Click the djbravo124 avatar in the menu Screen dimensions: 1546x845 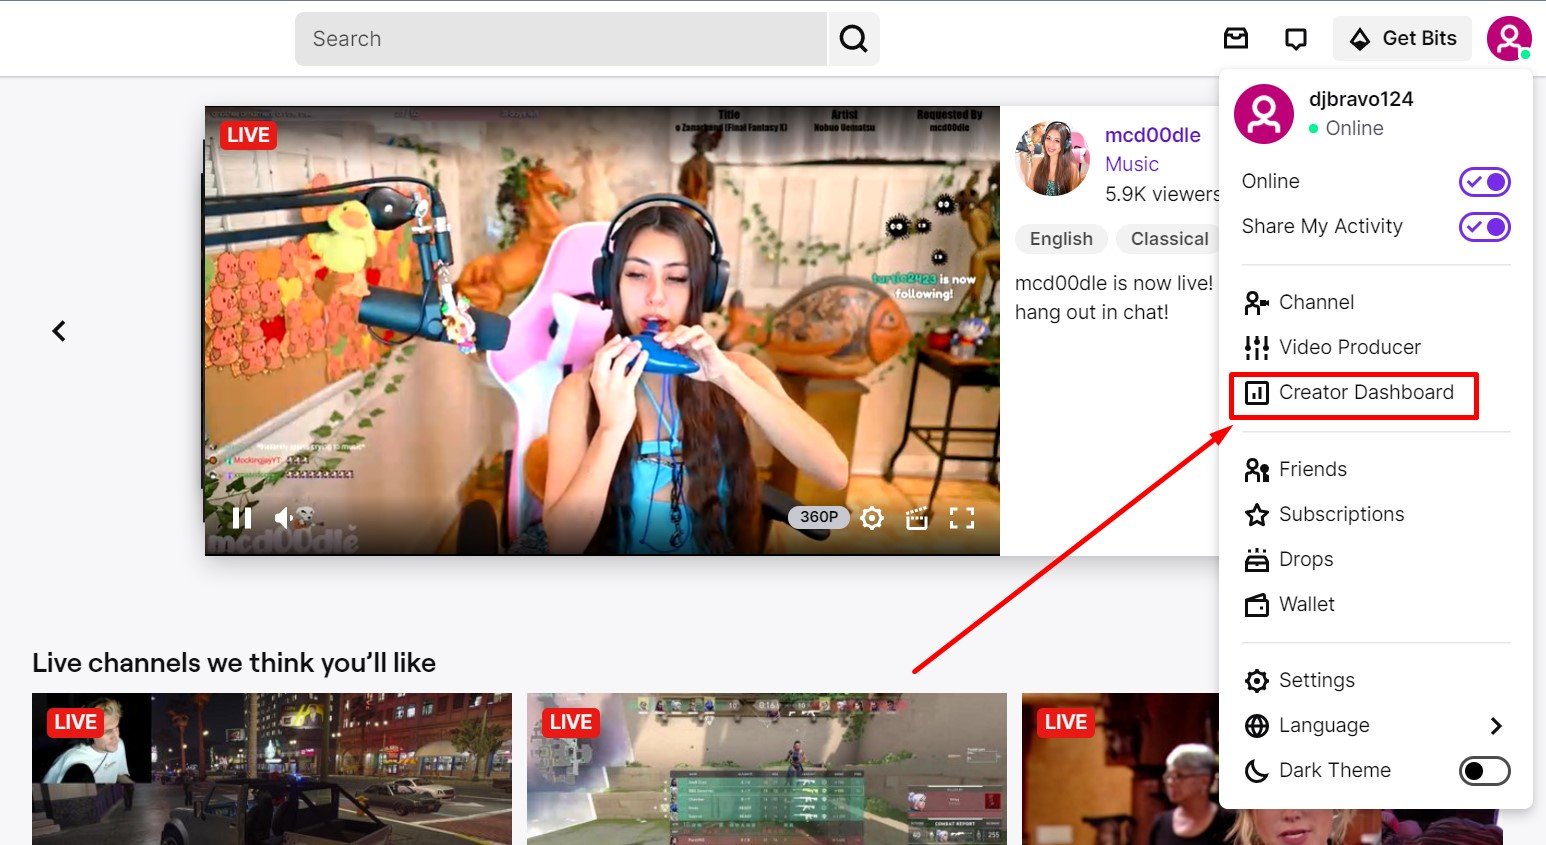click(1264, 114)
